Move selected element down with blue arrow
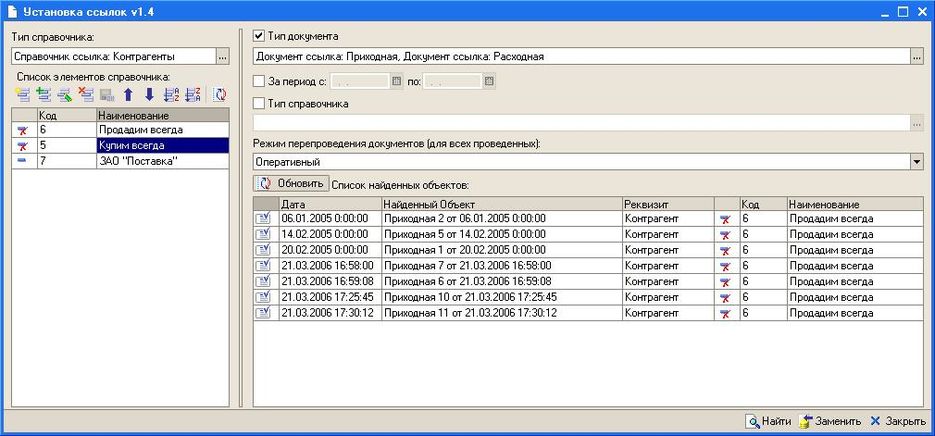The width and height of the screenshot is (935, 436). click(149, 95)
